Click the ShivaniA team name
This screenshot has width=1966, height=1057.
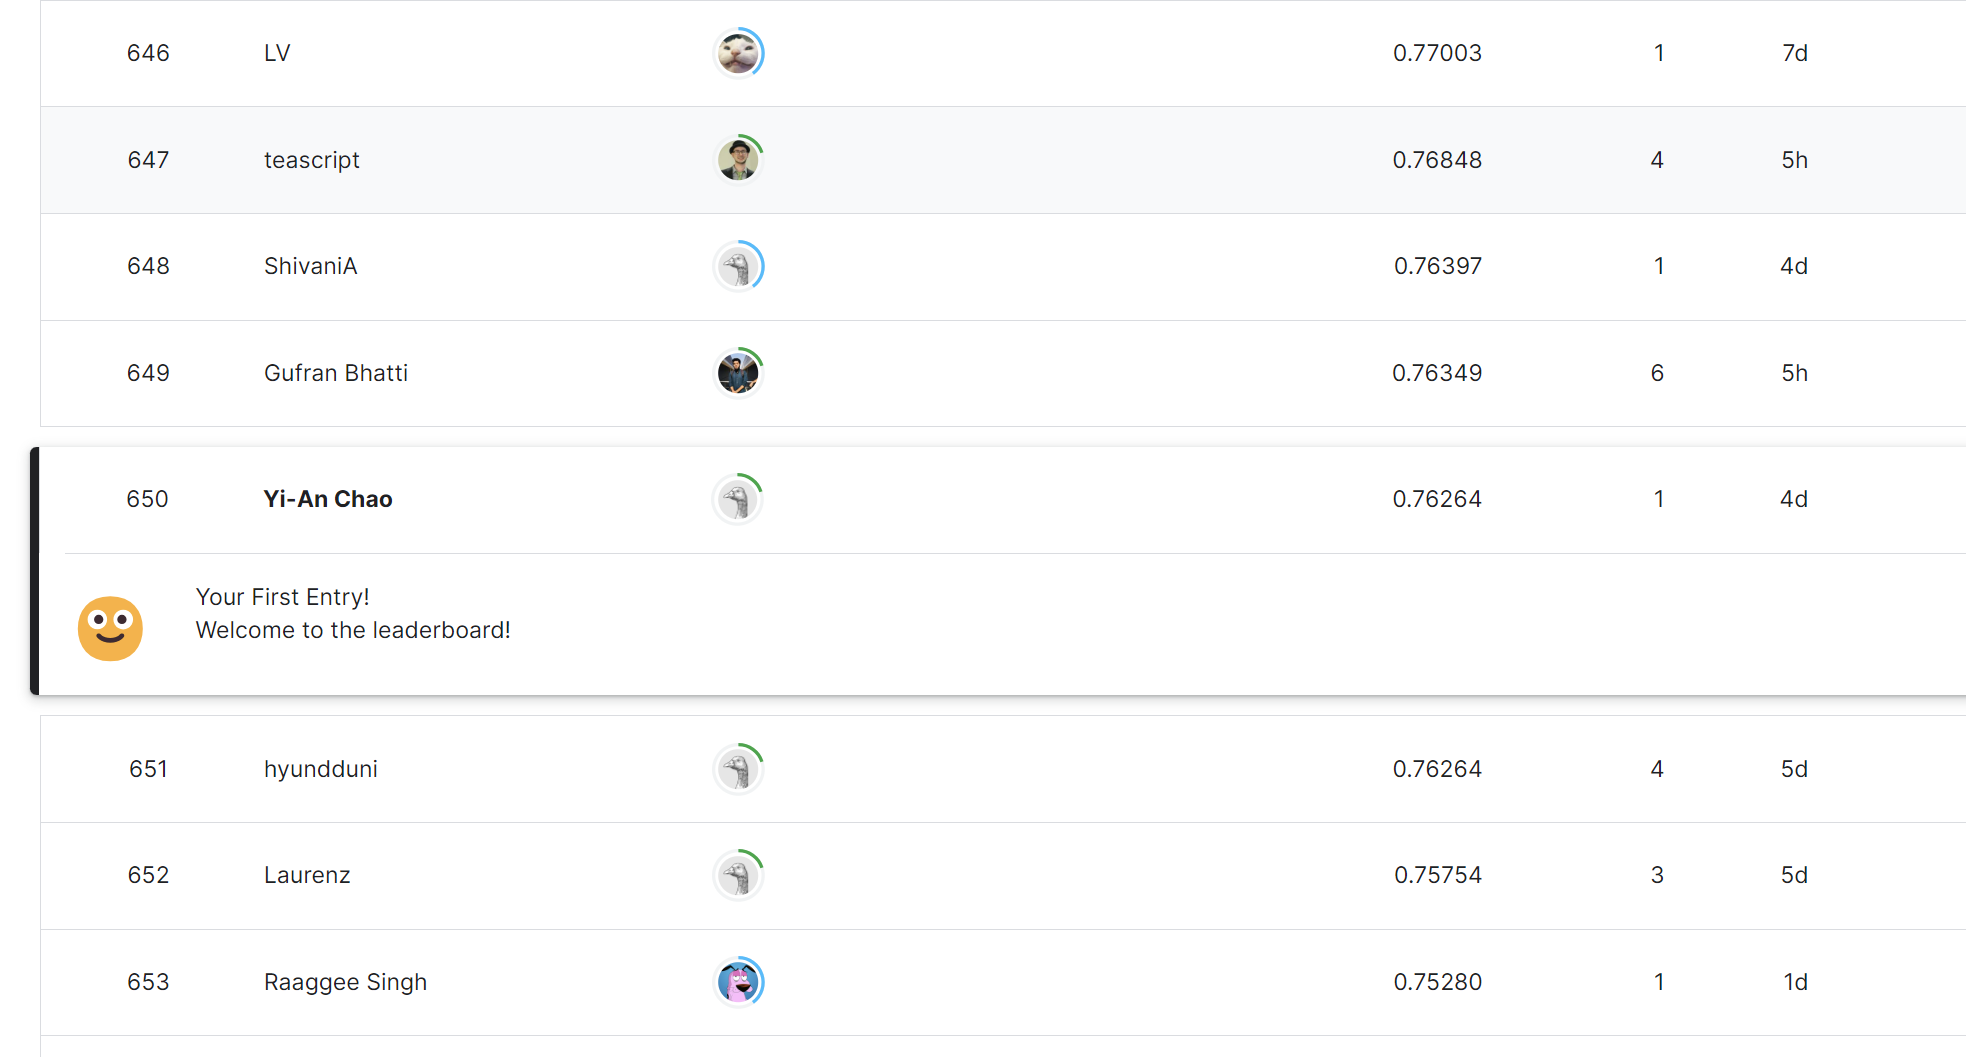[310, 266]
